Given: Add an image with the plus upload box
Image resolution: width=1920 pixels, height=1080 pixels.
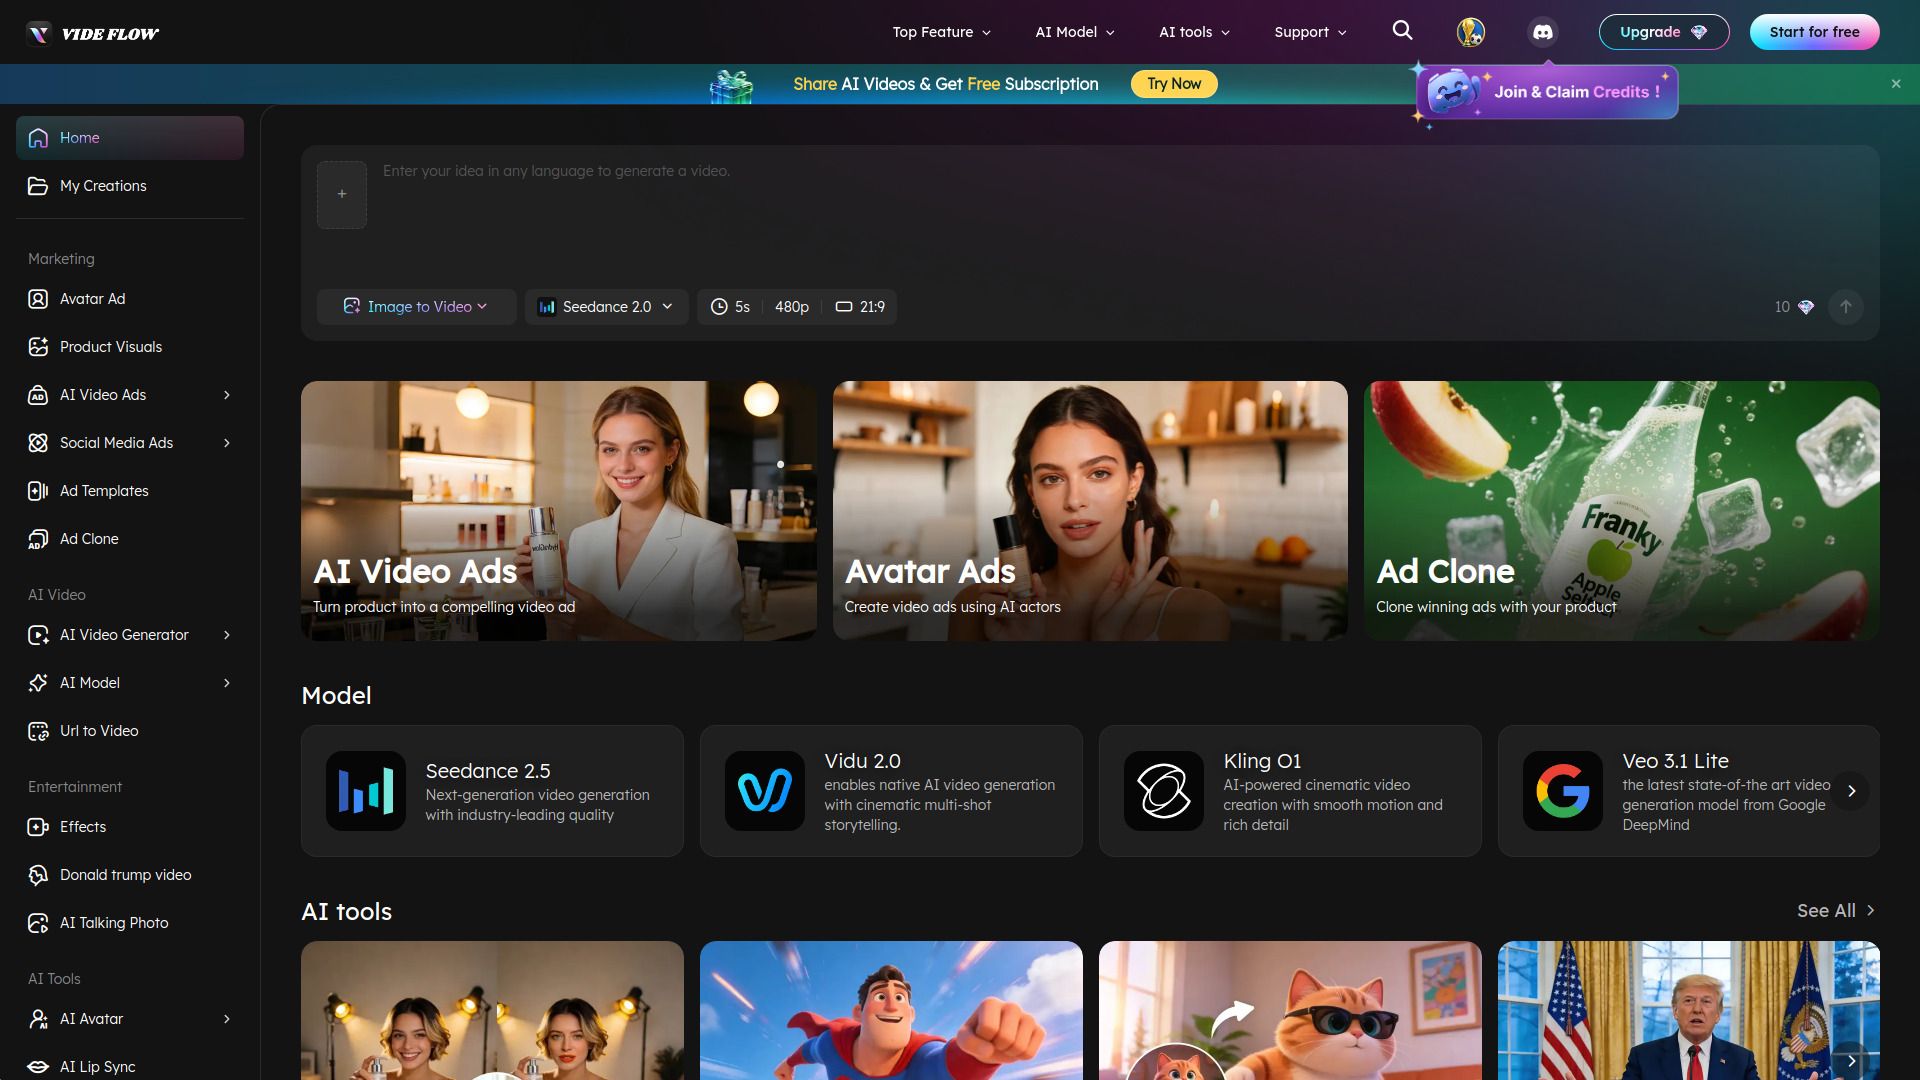Looking at the screenshot, I should [x=342, y=194].
